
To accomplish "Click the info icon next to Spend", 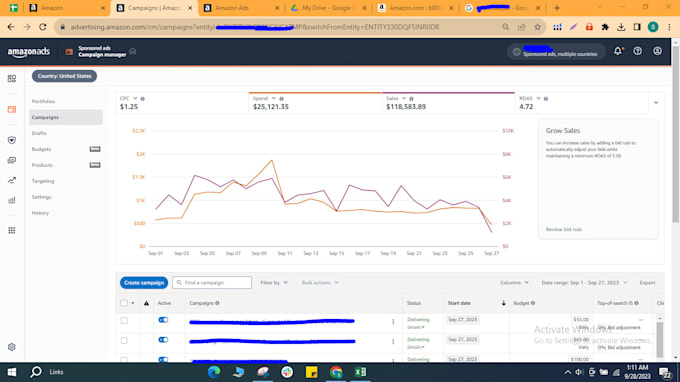I will pos(281,99).
